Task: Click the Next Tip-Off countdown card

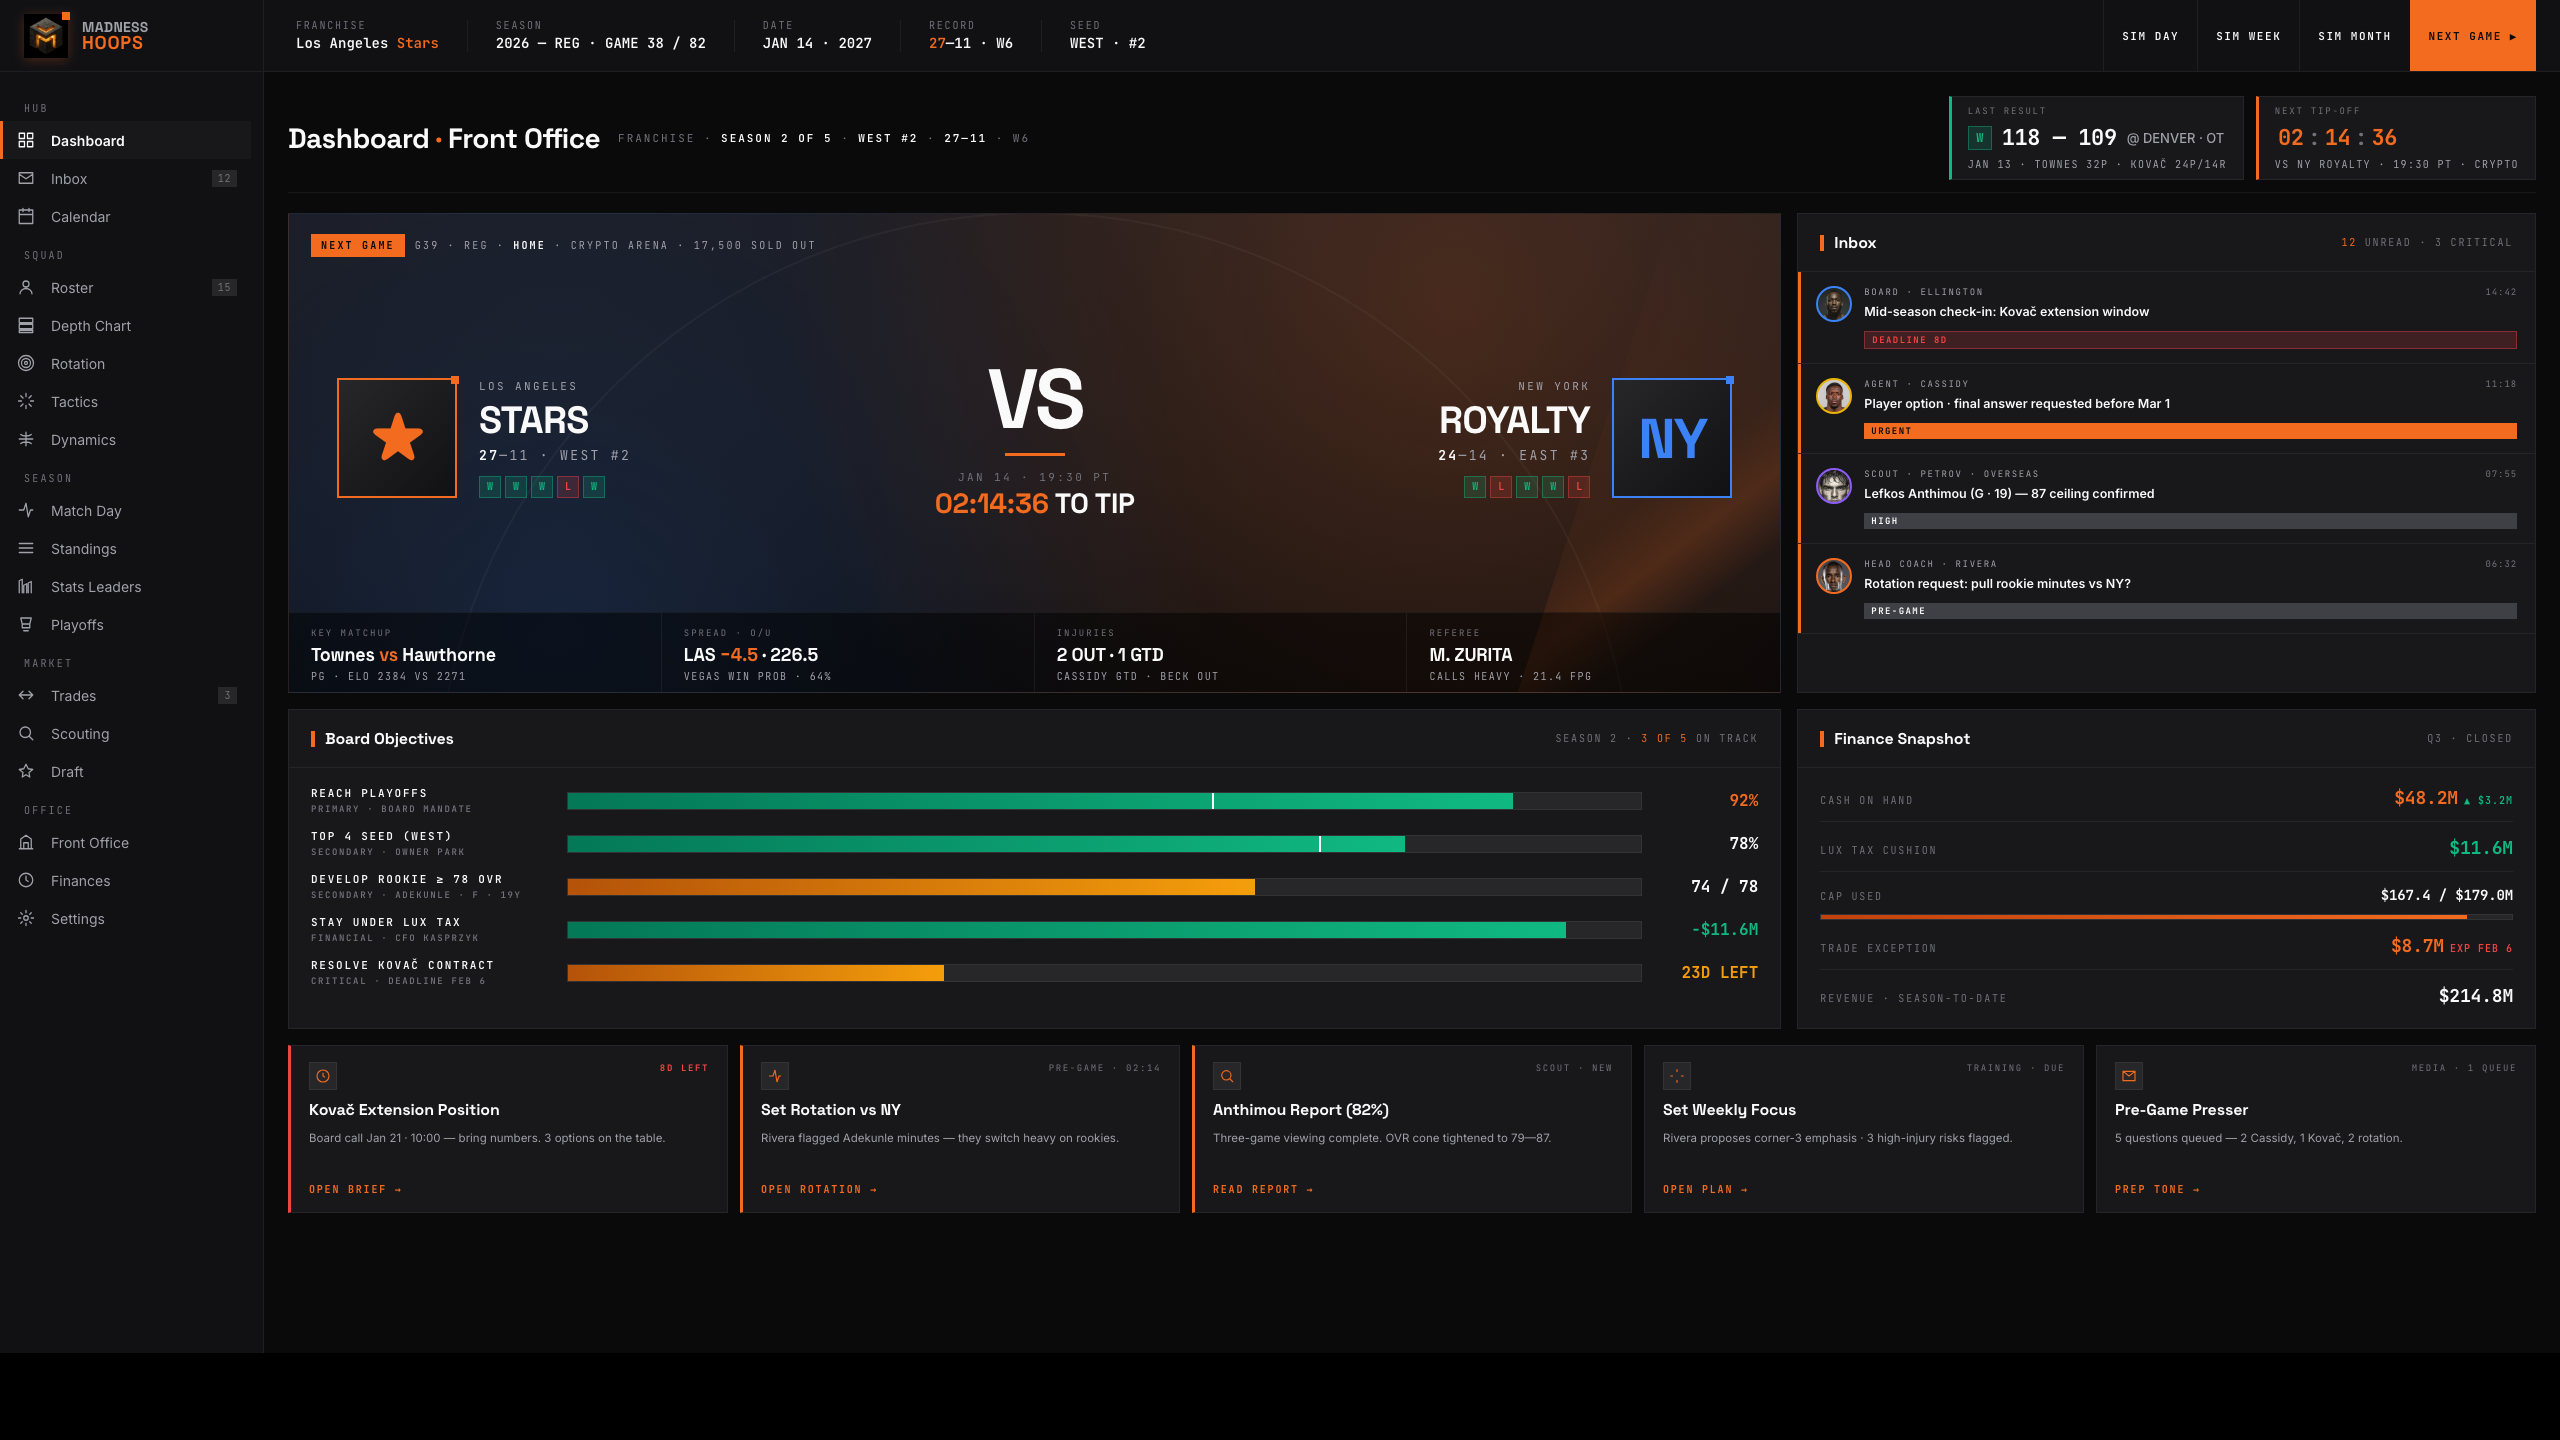Action: [2396, 138]
